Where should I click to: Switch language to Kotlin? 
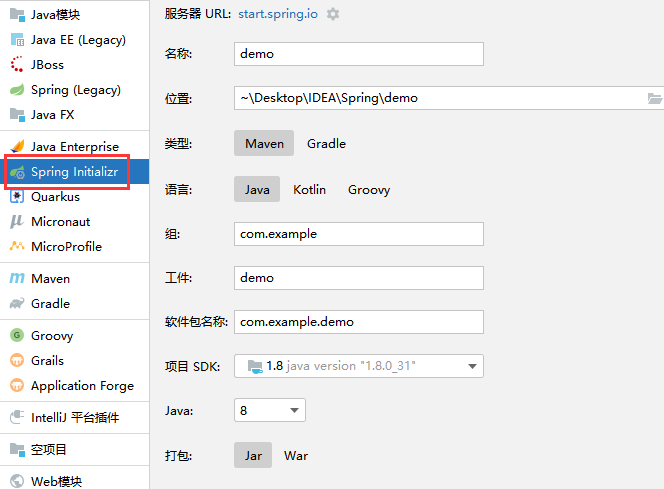pos(309,190)
